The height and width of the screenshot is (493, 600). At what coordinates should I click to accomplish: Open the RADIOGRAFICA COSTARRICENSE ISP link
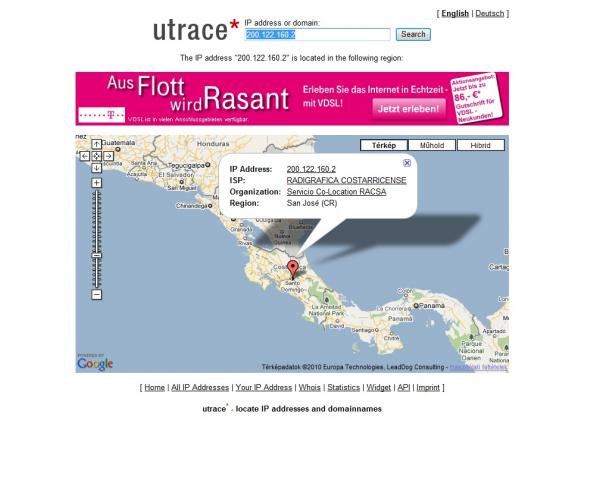[346, 180]
